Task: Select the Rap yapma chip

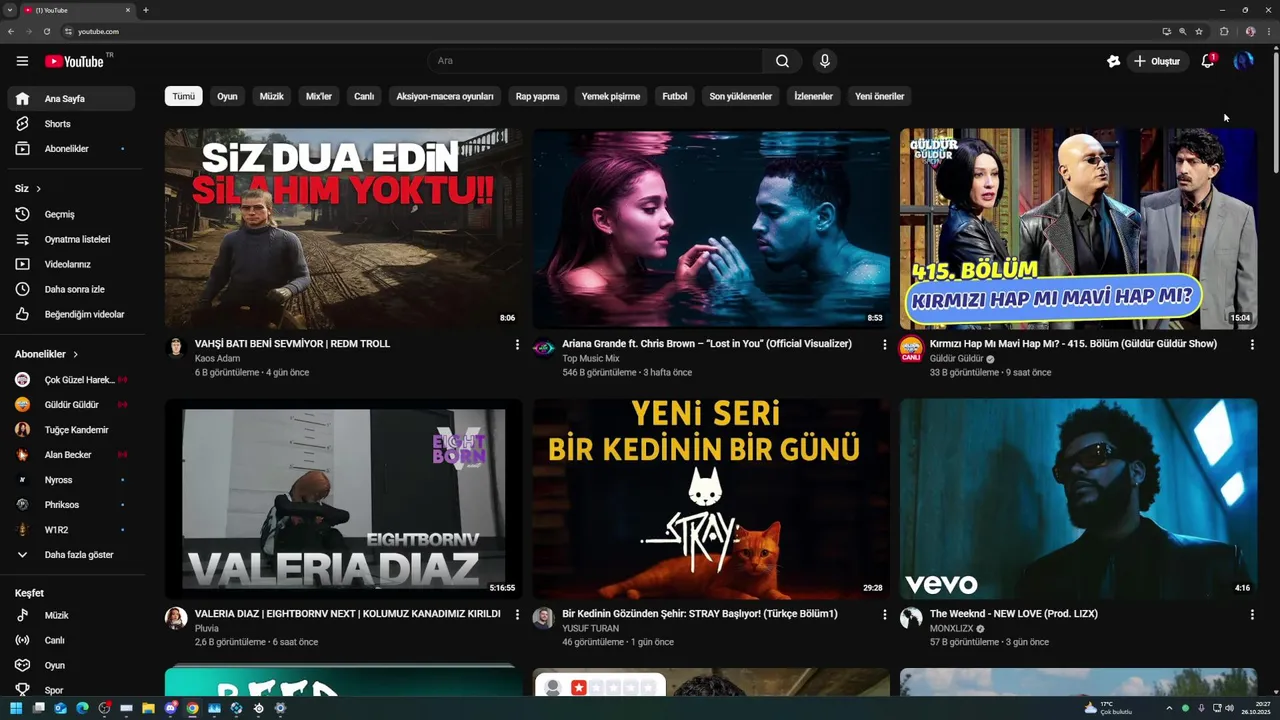Action: click(538, 96)
